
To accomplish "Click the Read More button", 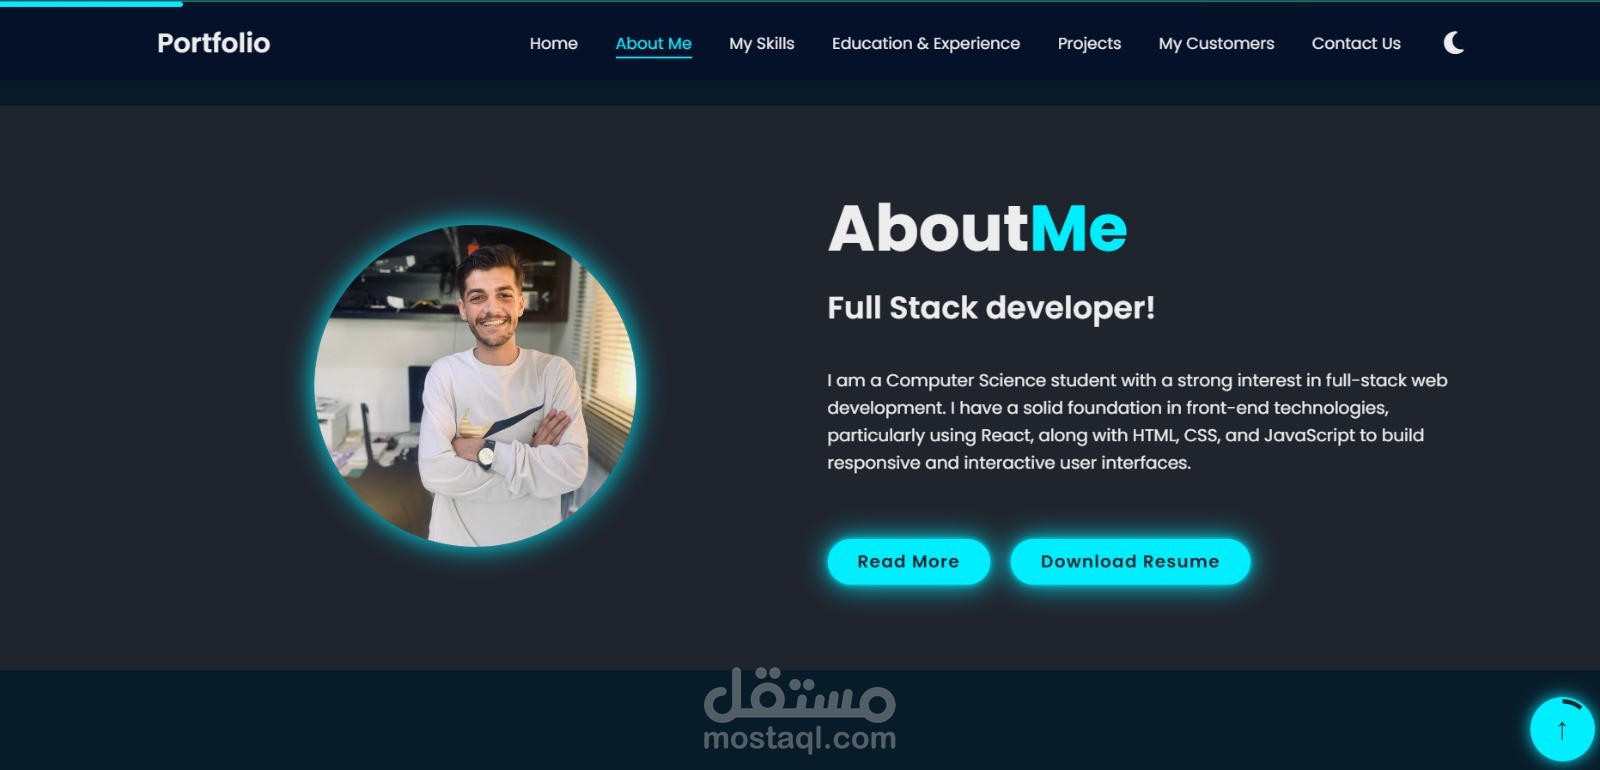I will 908,562.
